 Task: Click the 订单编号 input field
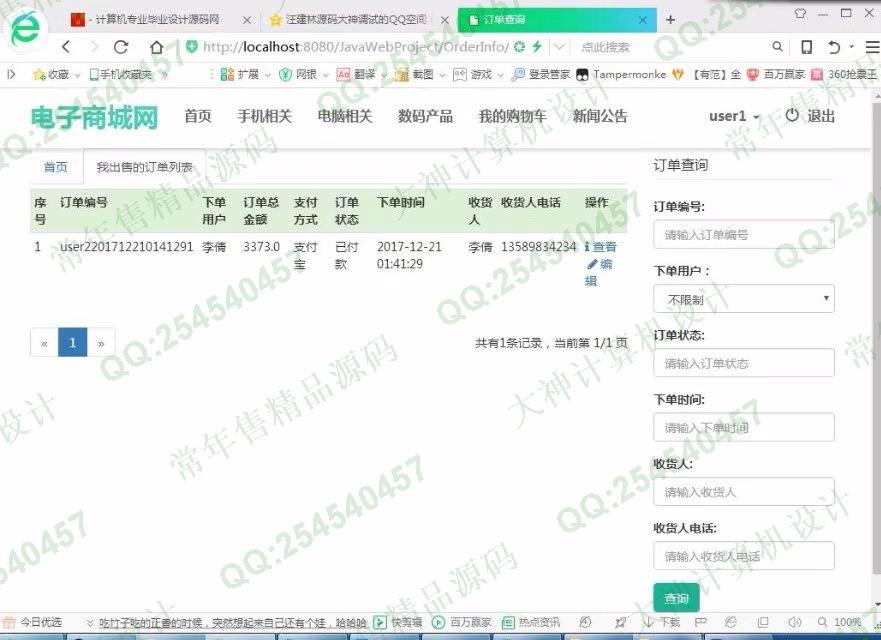tap(744, 234)
